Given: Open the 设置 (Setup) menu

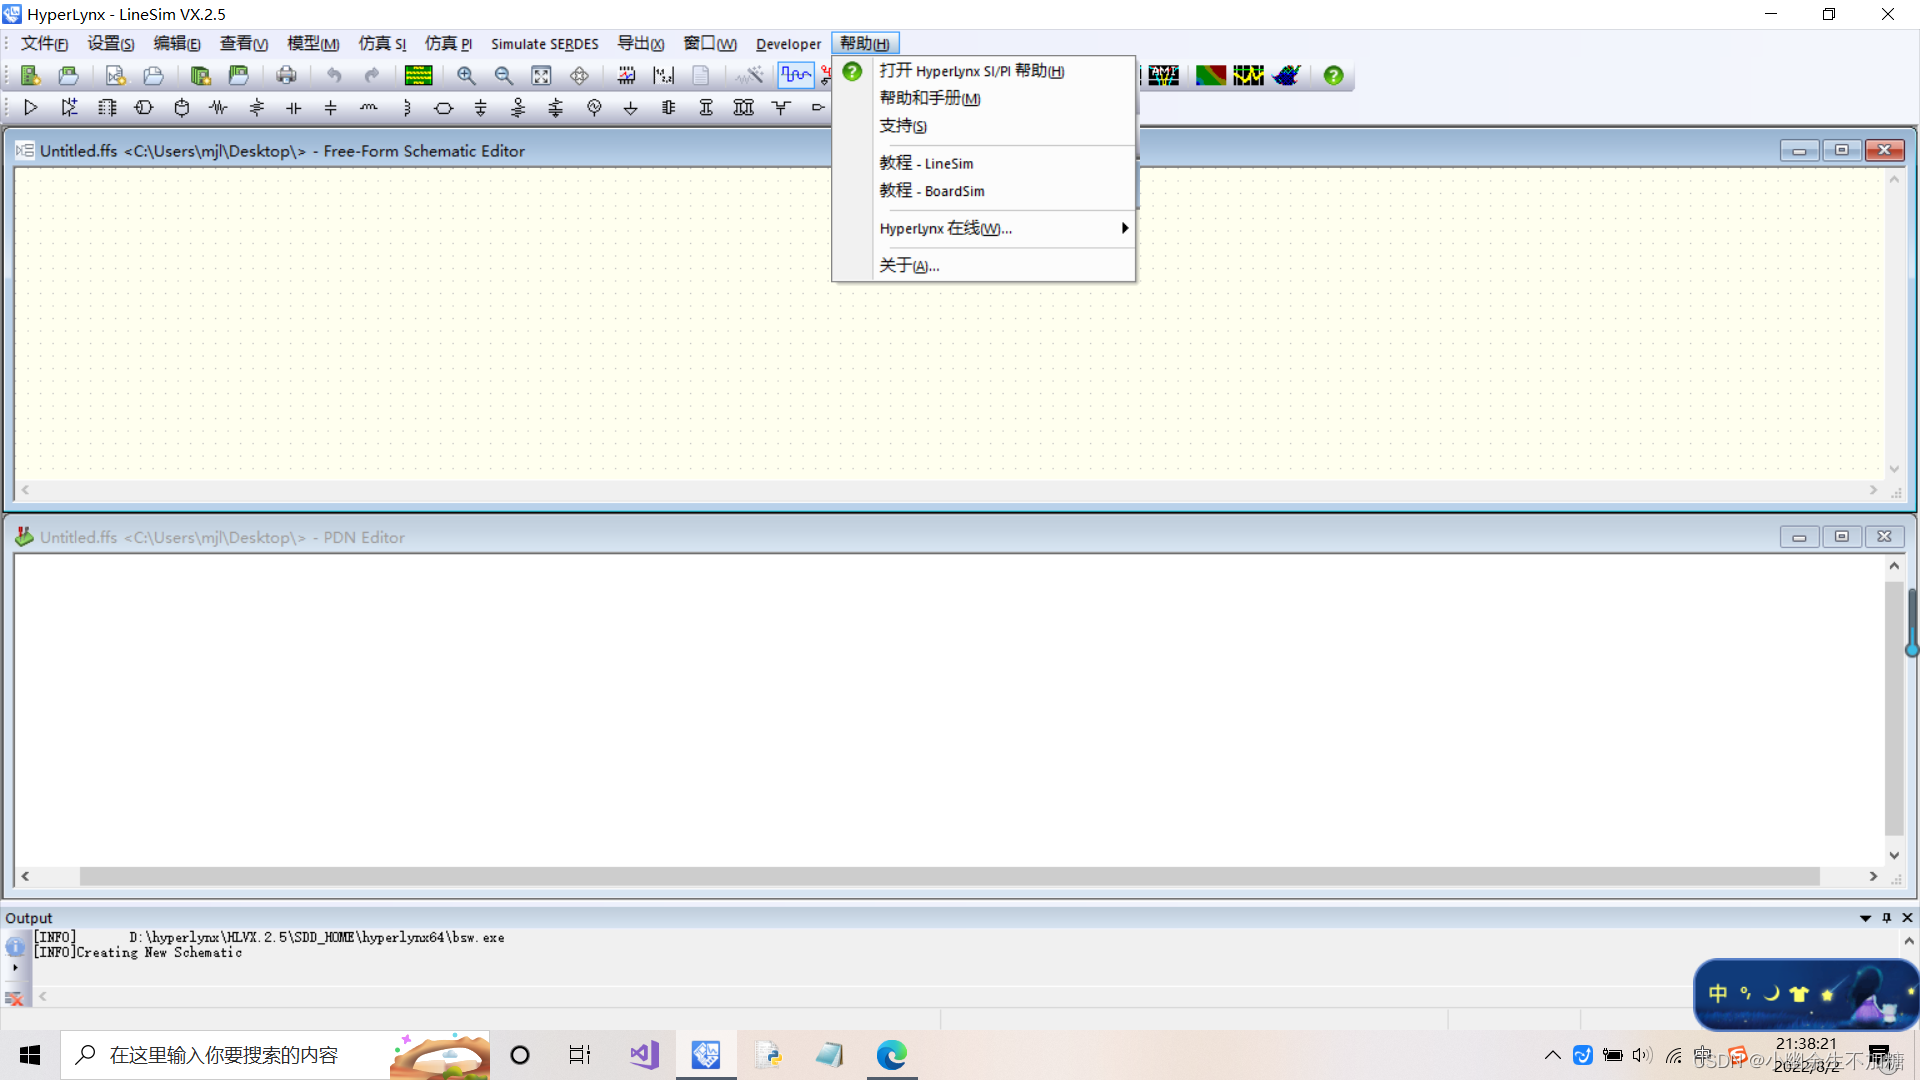Looking at the screenshot, I should click(x=111, y=44).
